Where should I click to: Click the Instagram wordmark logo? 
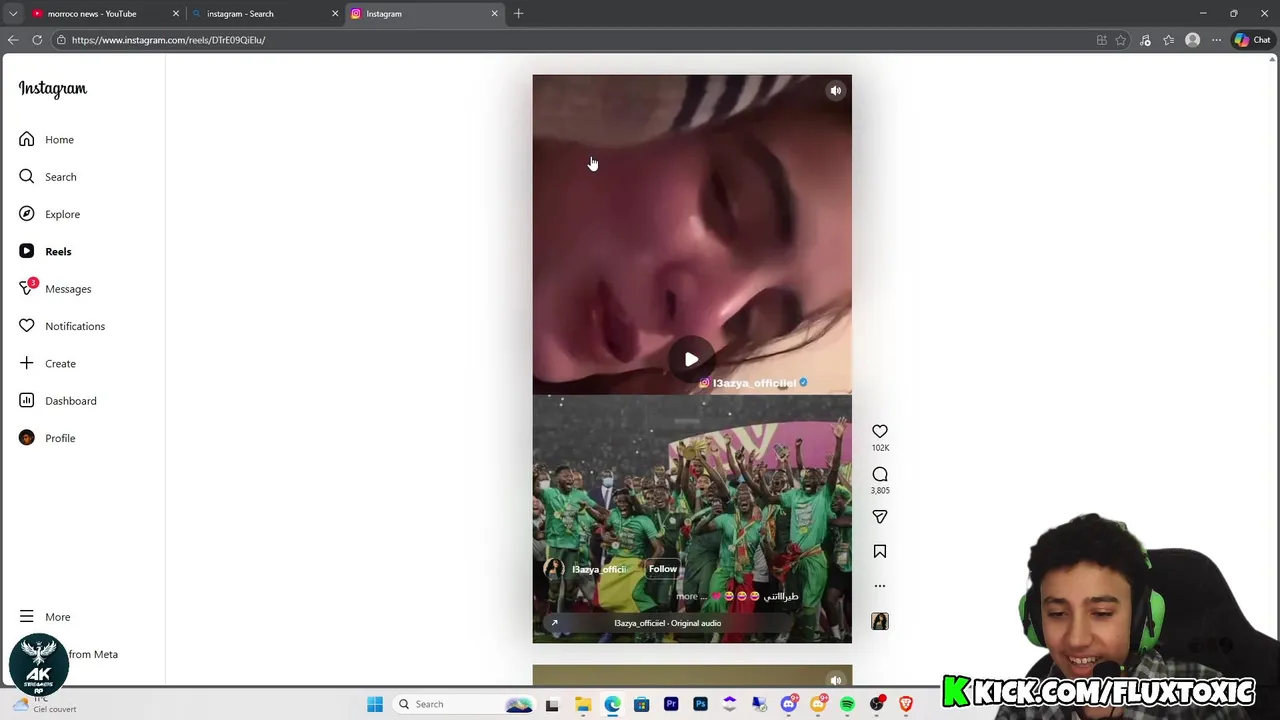[53, 89]
